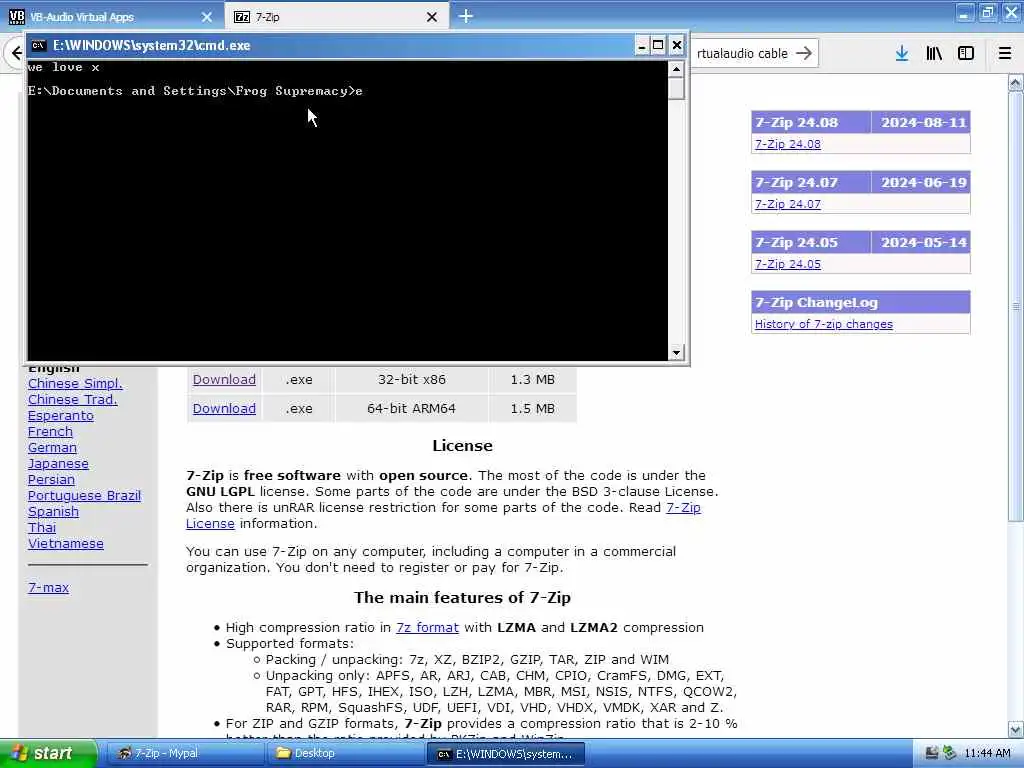The image size is (1024, 768).
Task: Select Thai language link
Action: [x=42, y=528]
